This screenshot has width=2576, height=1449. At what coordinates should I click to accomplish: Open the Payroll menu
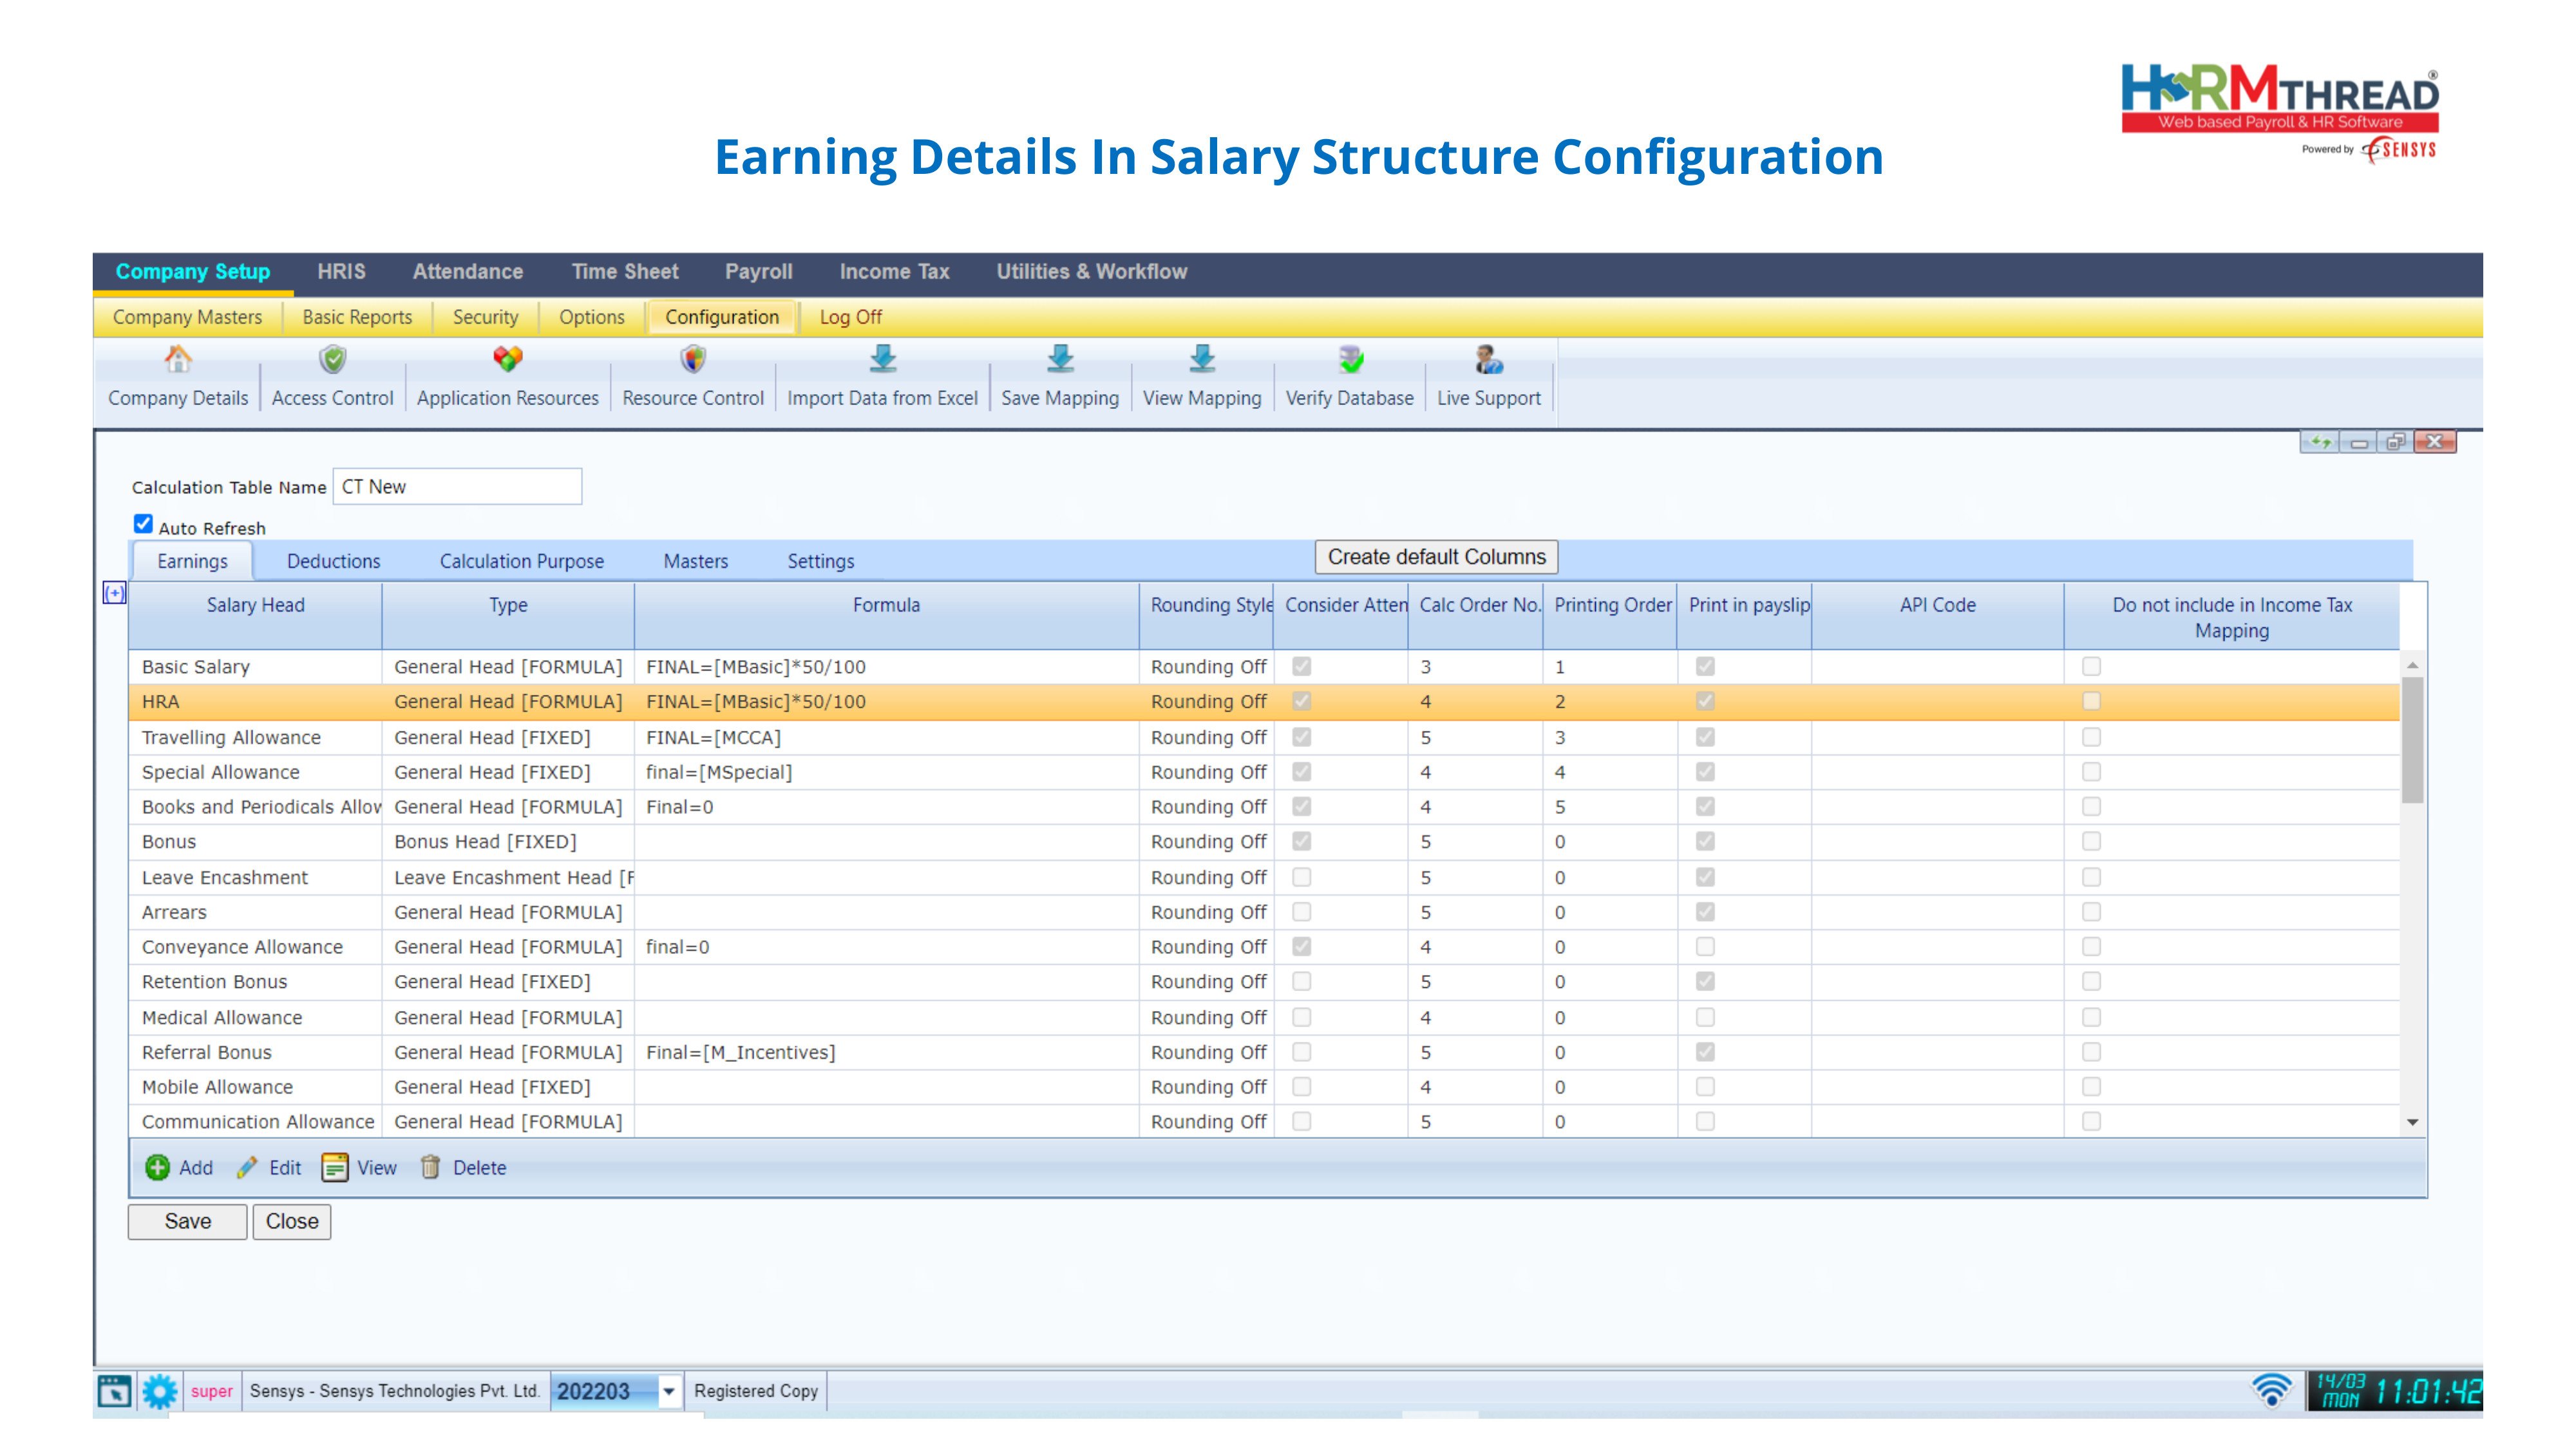pos(758,272)
